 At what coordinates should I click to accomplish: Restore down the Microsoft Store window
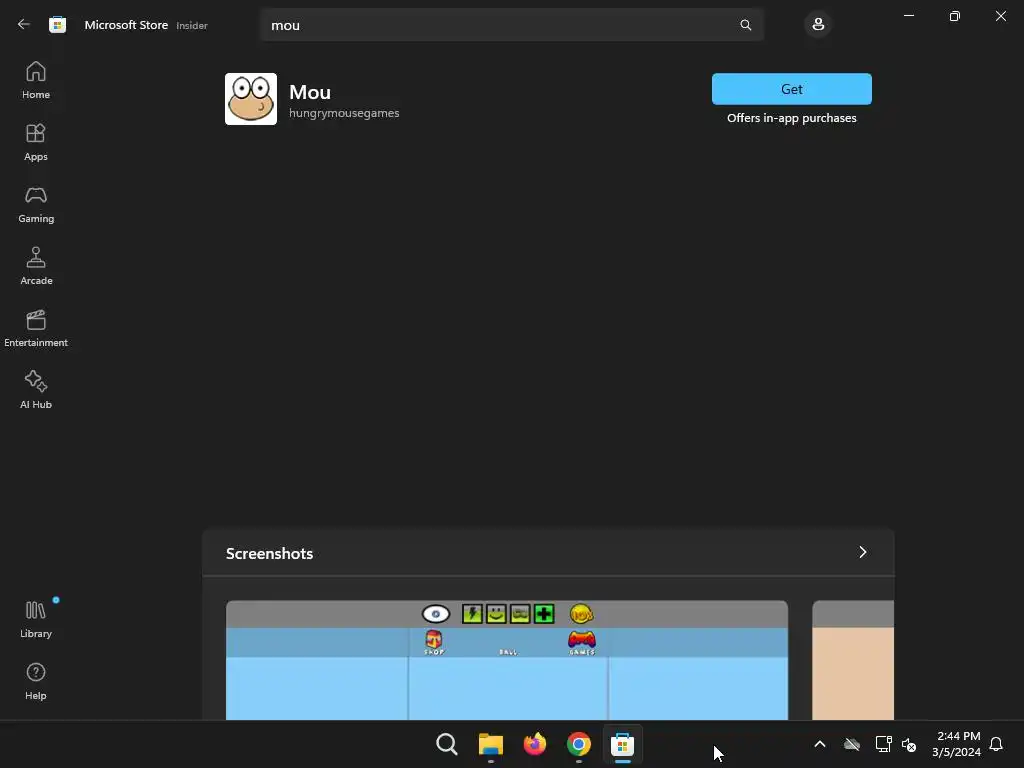point(955,16)
